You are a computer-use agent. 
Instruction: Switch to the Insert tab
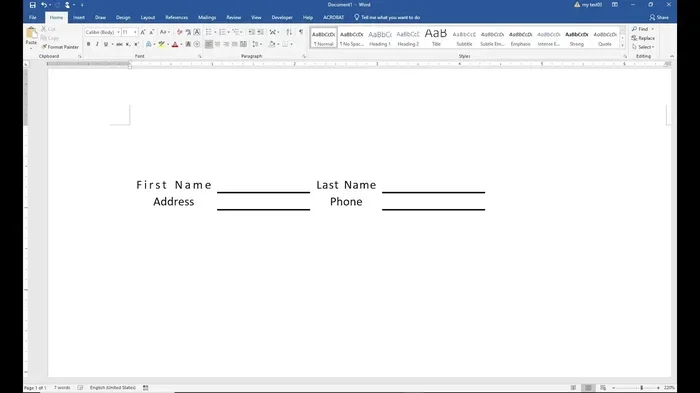click(79, 17)
